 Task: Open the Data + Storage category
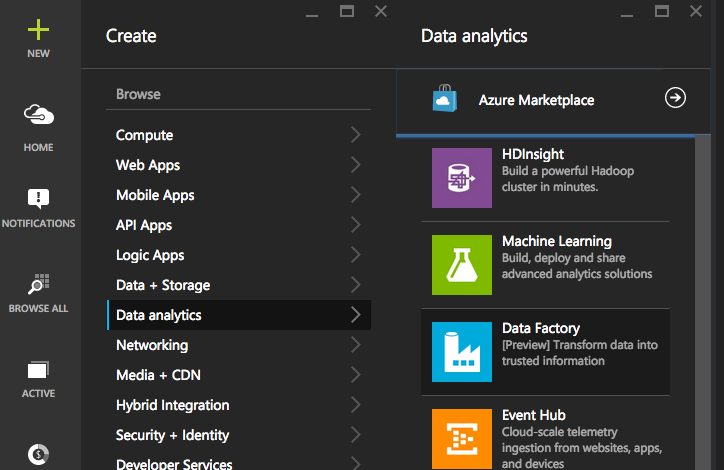239,285
